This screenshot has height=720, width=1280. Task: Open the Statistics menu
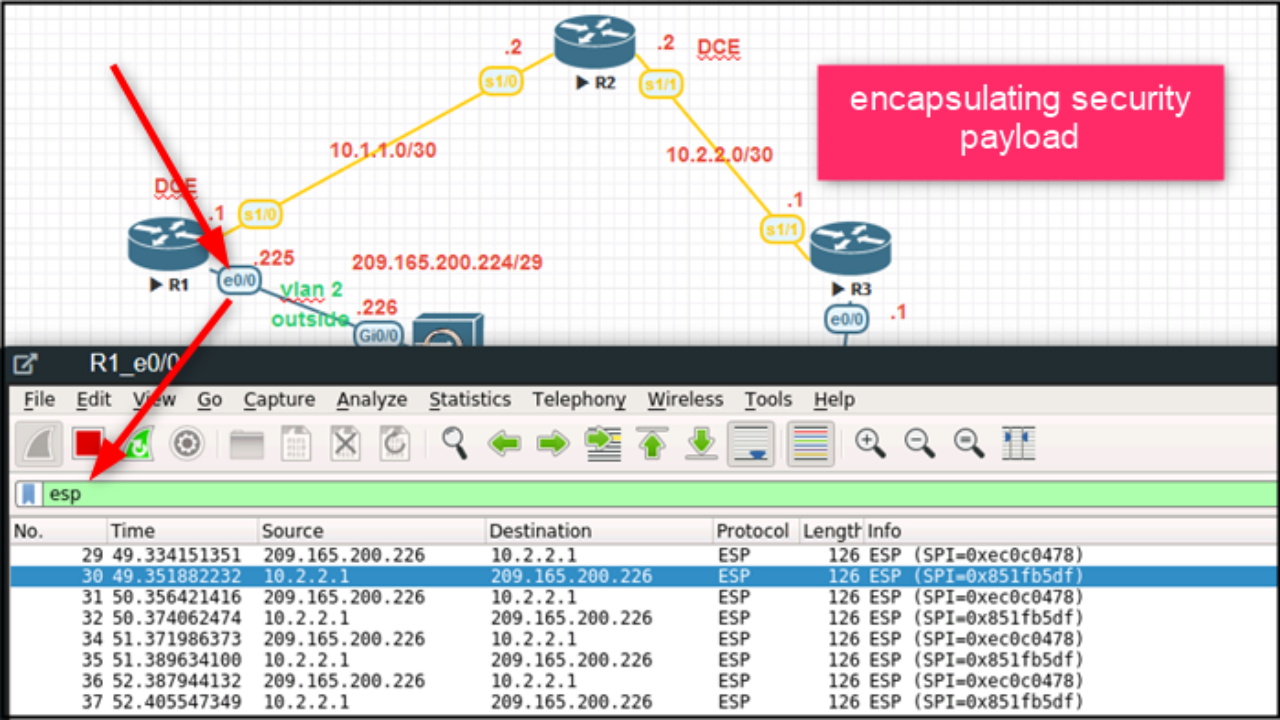pos(469,400)
